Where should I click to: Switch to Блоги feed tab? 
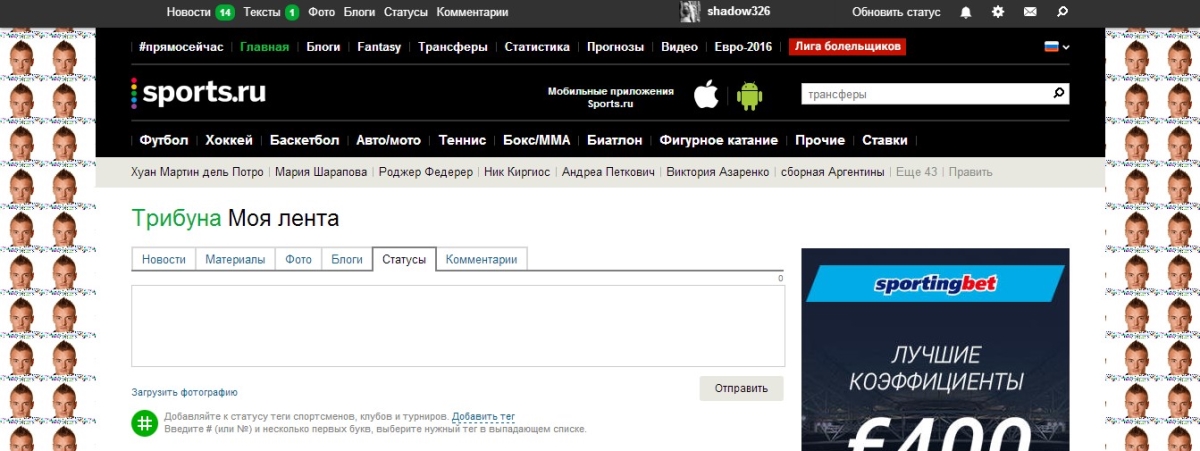point(347,259)
